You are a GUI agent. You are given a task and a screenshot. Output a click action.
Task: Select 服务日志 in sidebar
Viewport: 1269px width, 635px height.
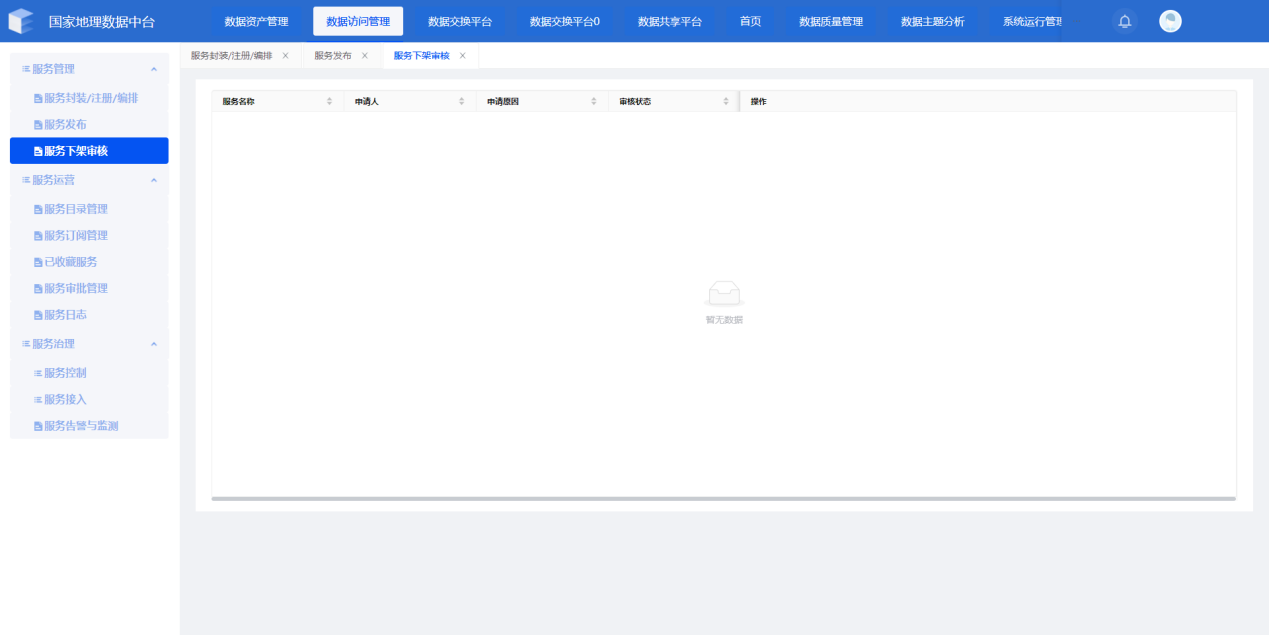[x=65, y=315]
